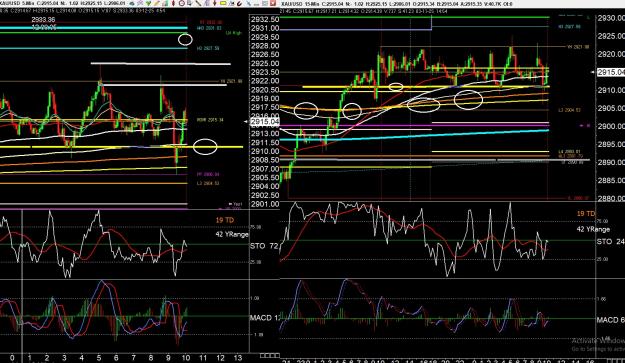Click the dark red swirl toolbar icon
The height and width of the screenshot is (363, 625).
coord(239,4)
